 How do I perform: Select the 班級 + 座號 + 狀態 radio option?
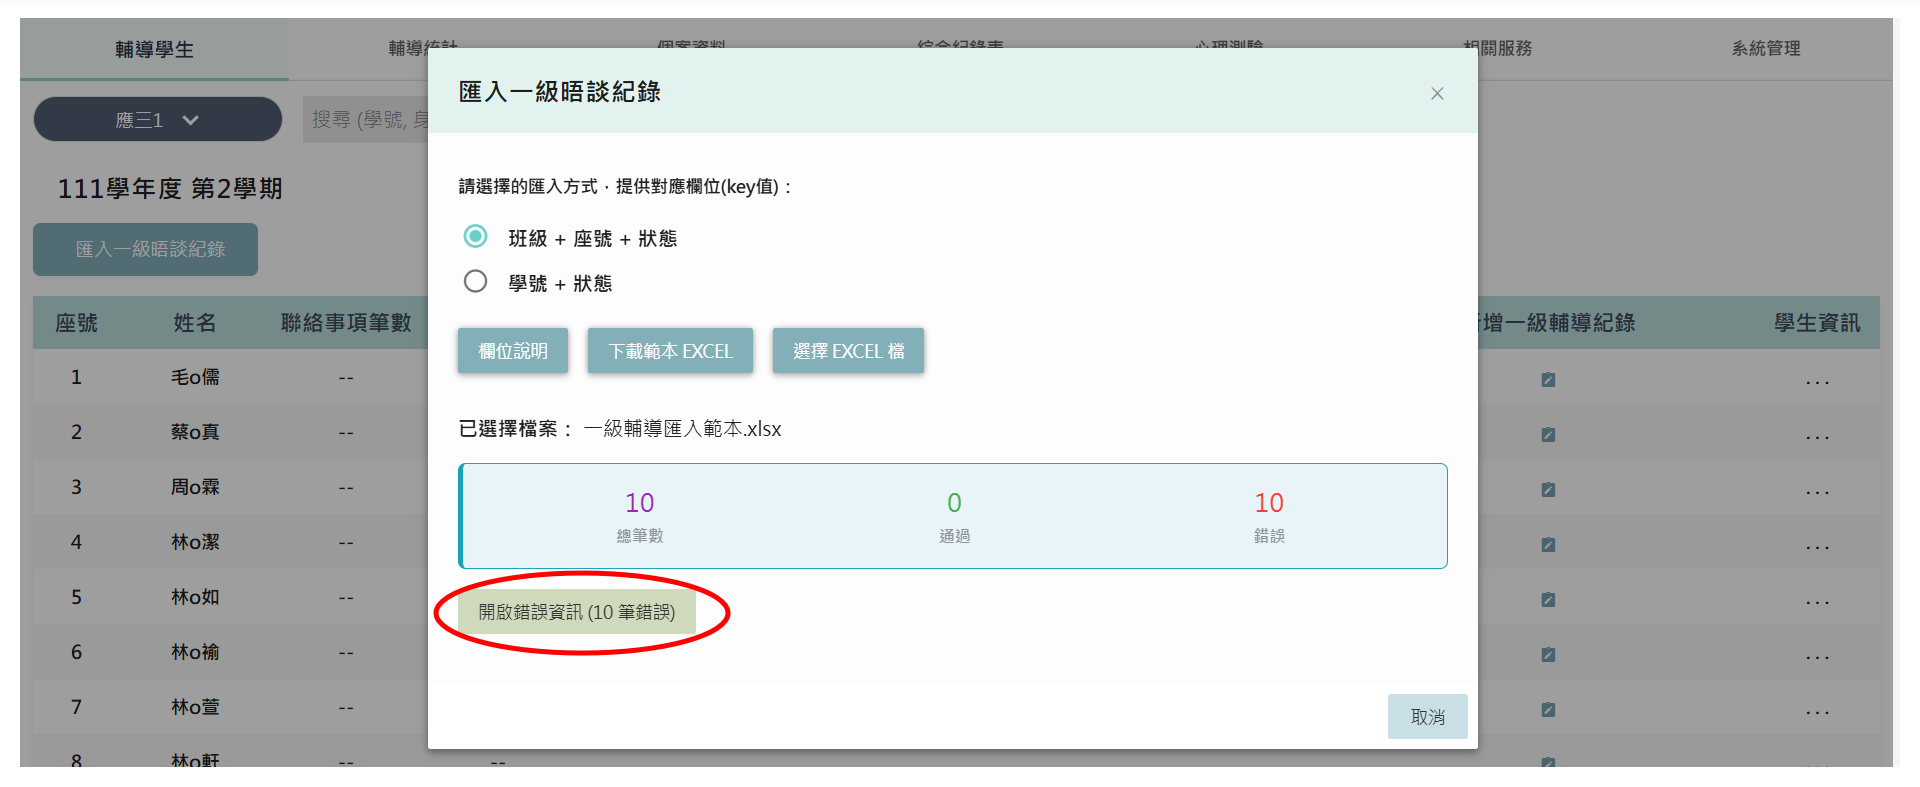tap(476, 236)
